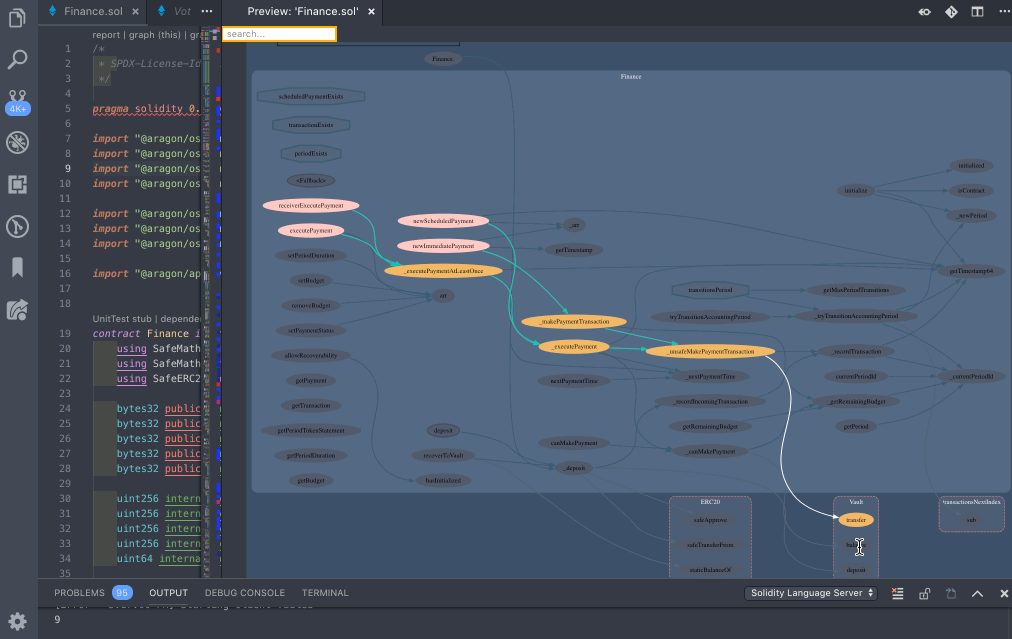Select the _makePaymentTransaction graph node

click(574, 321)
